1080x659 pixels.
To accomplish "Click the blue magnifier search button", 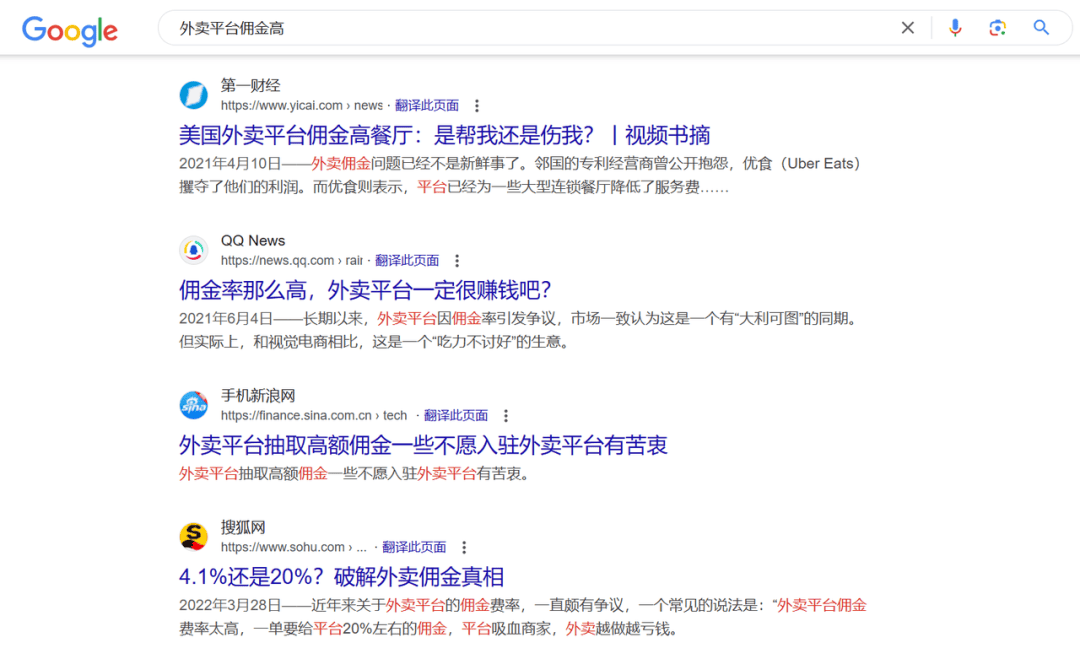I will 1041,28.
